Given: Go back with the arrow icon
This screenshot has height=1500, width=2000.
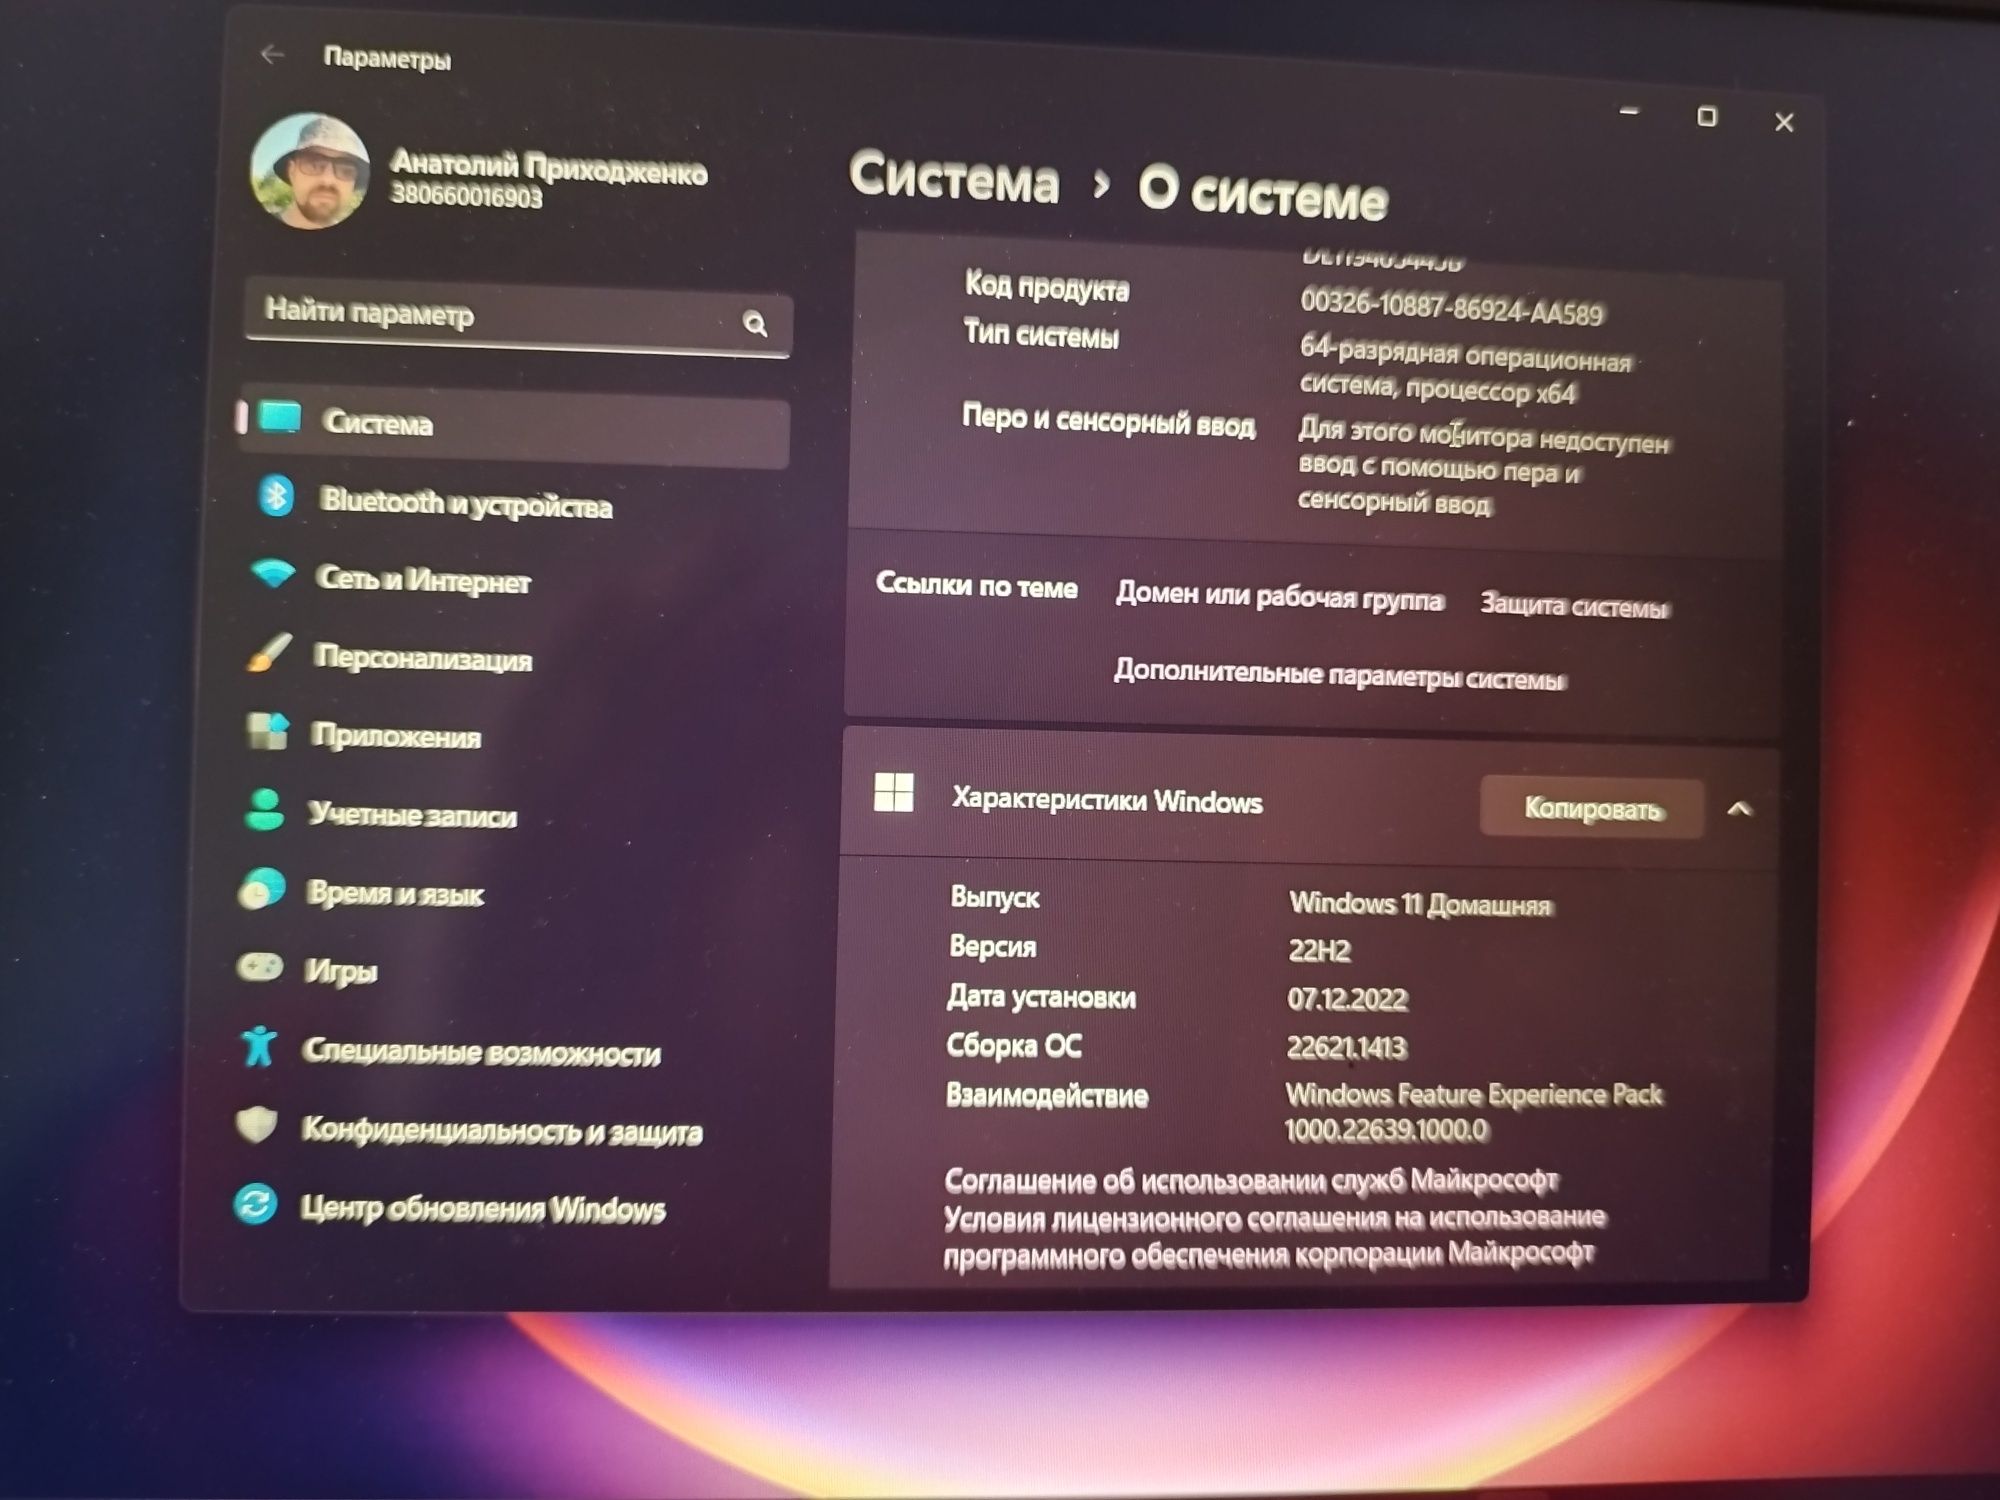Looking at the screenshot, I should click(272, 55).
